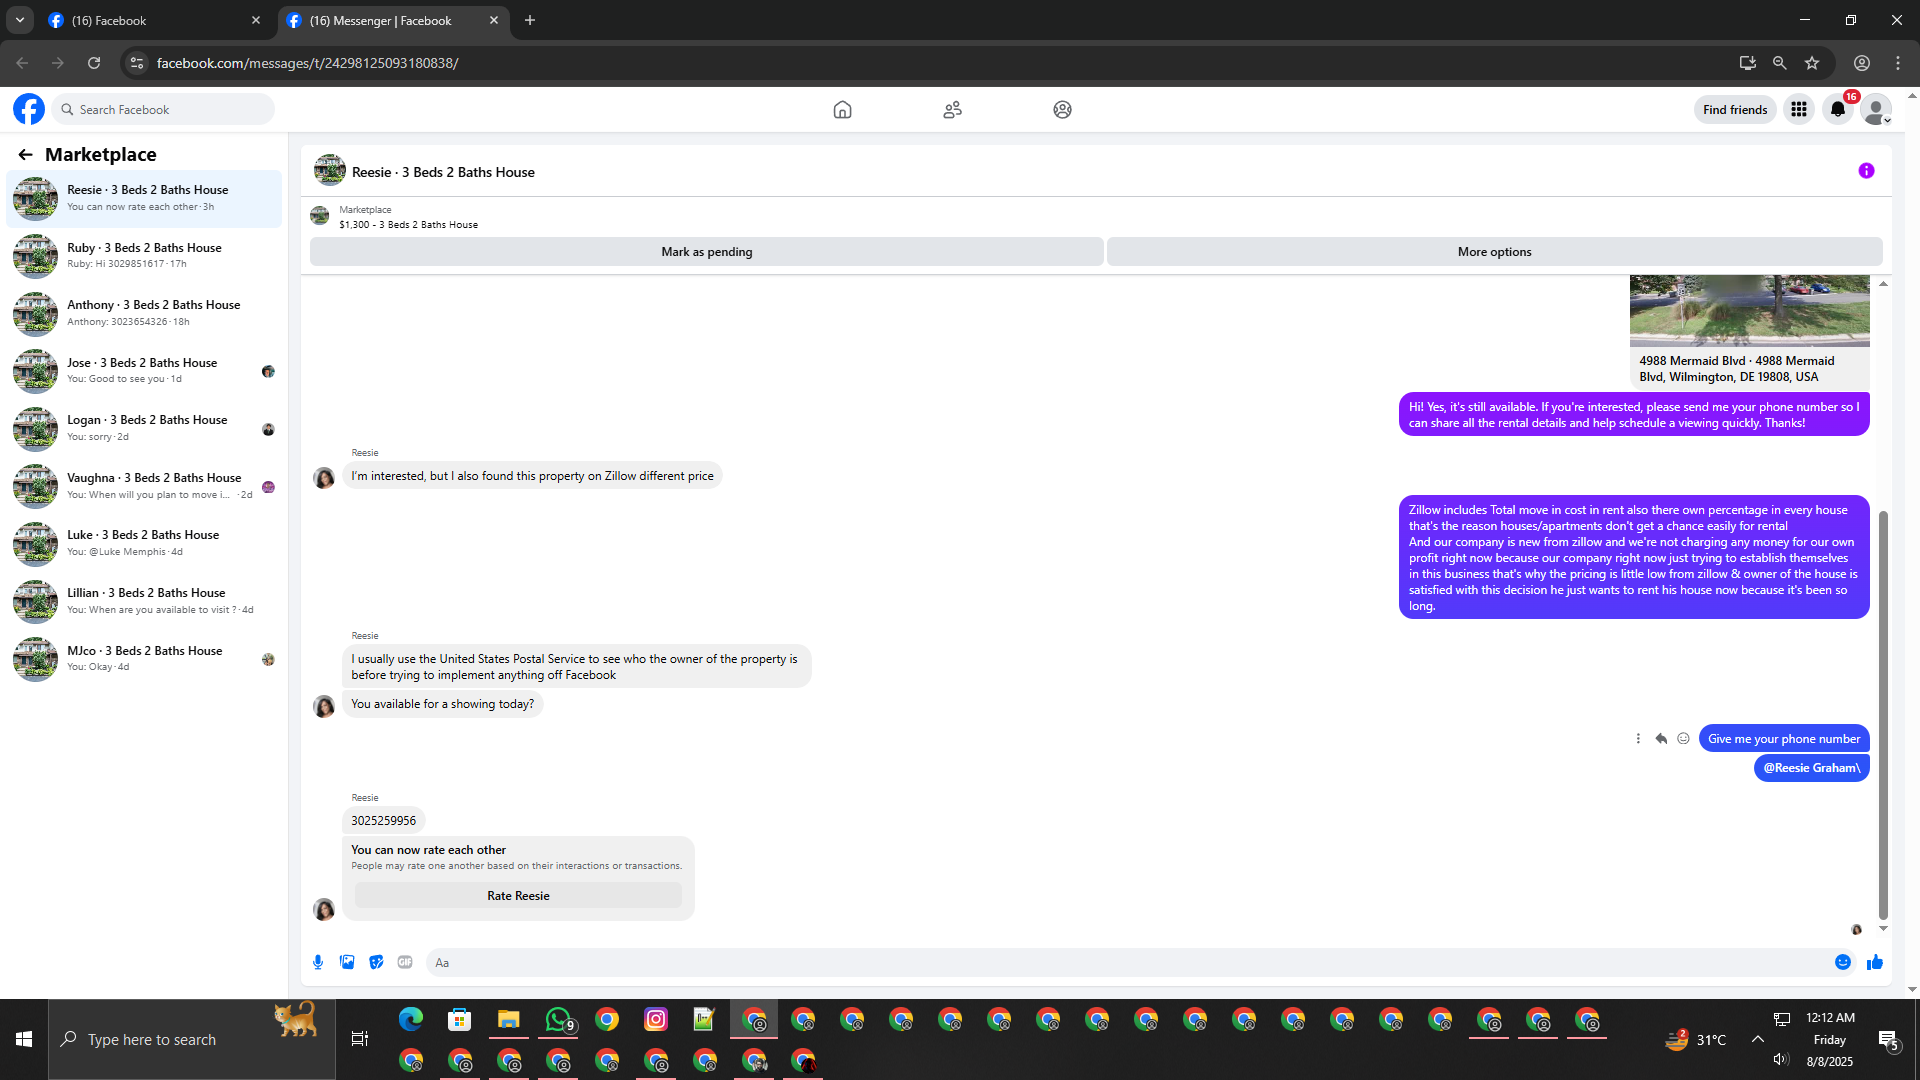
Task: Click the voice clip microphone icon
Action: (x=318, y=962)
